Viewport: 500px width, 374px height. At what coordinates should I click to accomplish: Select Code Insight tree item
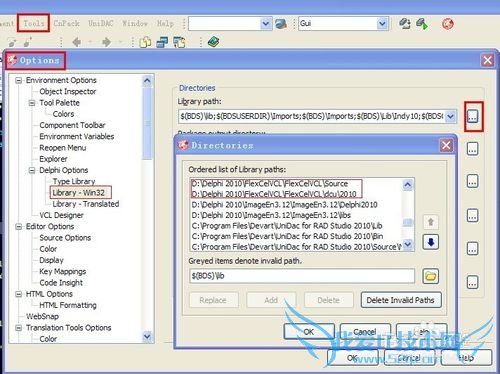pos(61,283)
